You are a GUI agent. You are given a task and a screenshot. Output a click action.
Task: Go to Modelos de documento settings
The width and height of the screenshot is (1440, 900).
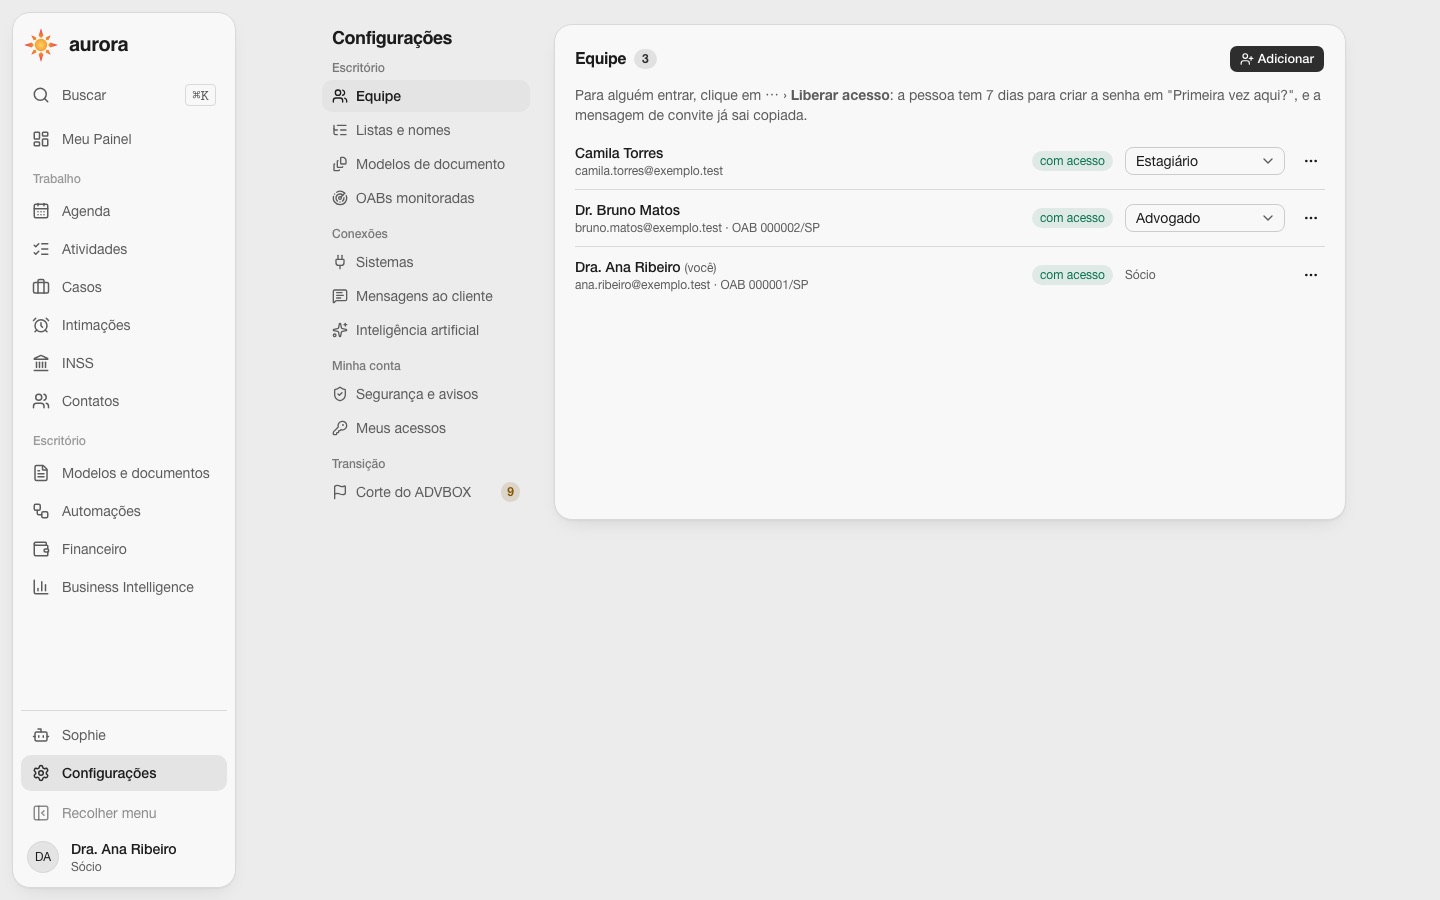426,164
